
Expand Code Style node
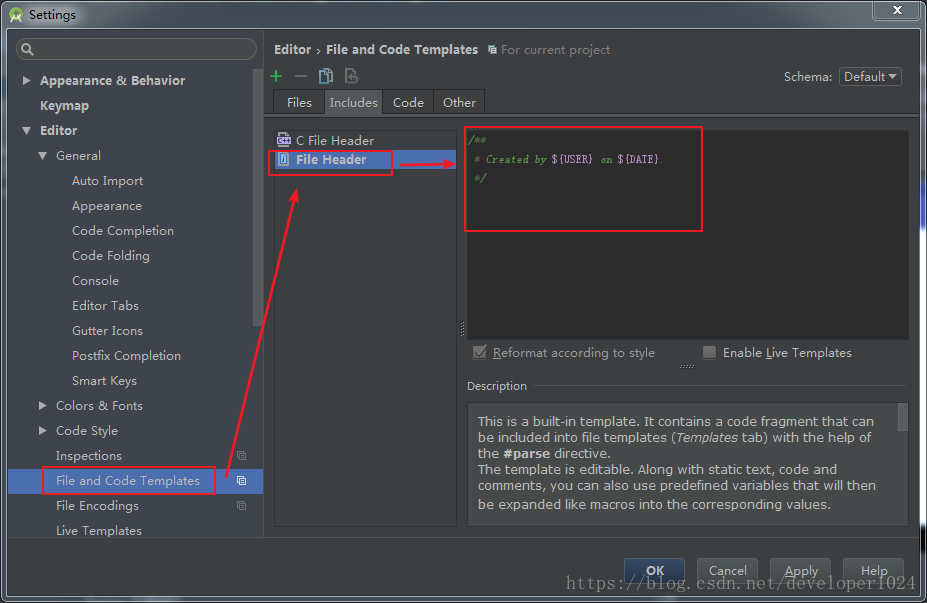[x=43, y=430]
